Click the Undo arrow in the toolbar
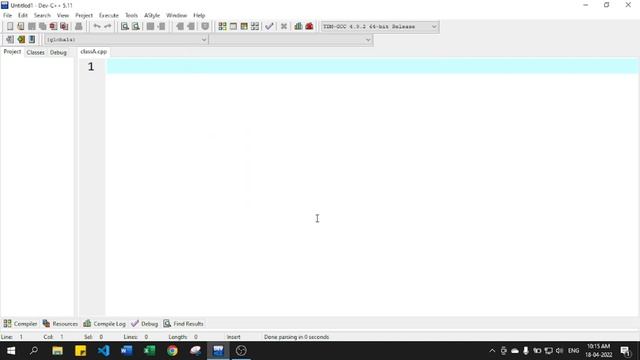Screen dimensions: 640x360 97,27
